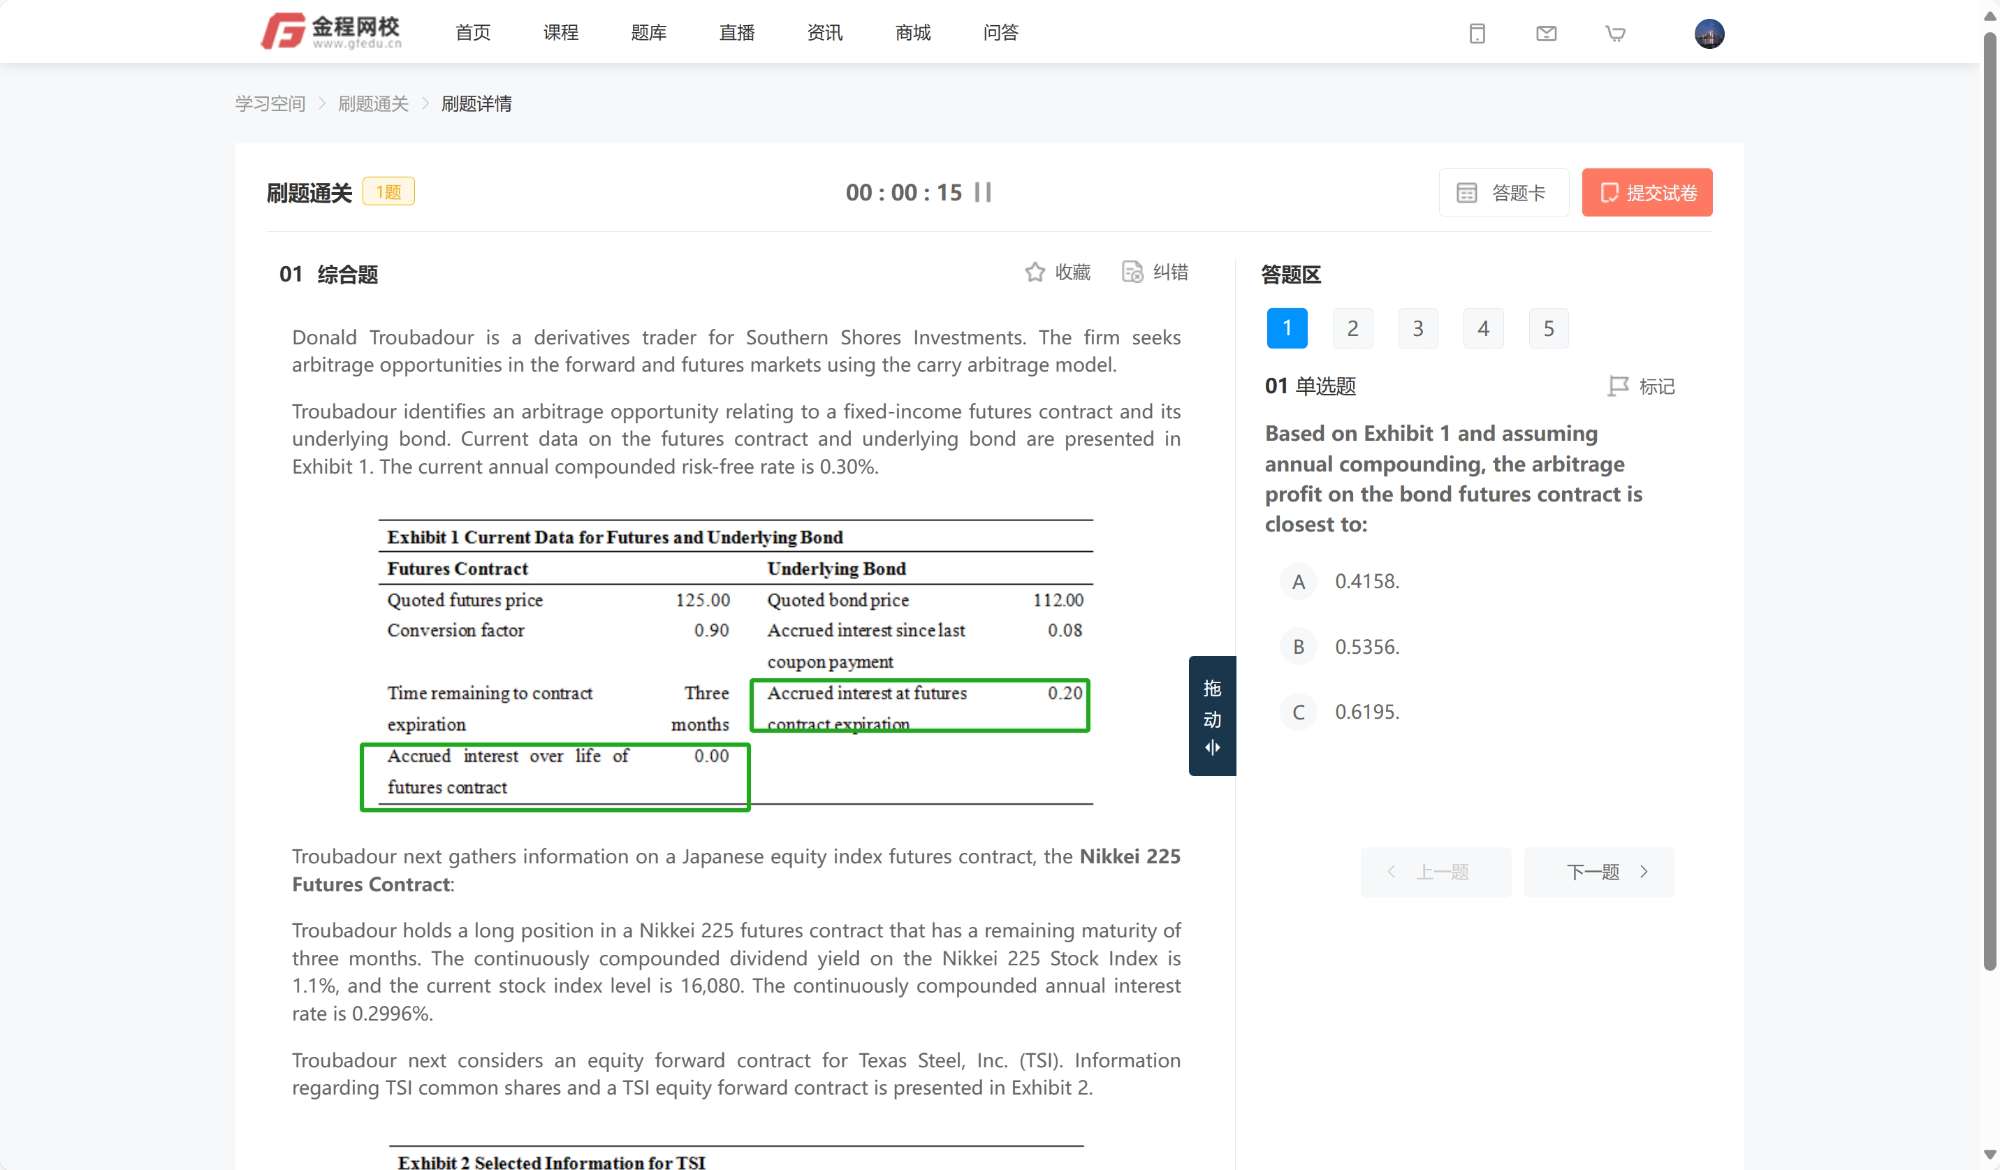Click the 纠错 report error icon

click(1132, 272)
